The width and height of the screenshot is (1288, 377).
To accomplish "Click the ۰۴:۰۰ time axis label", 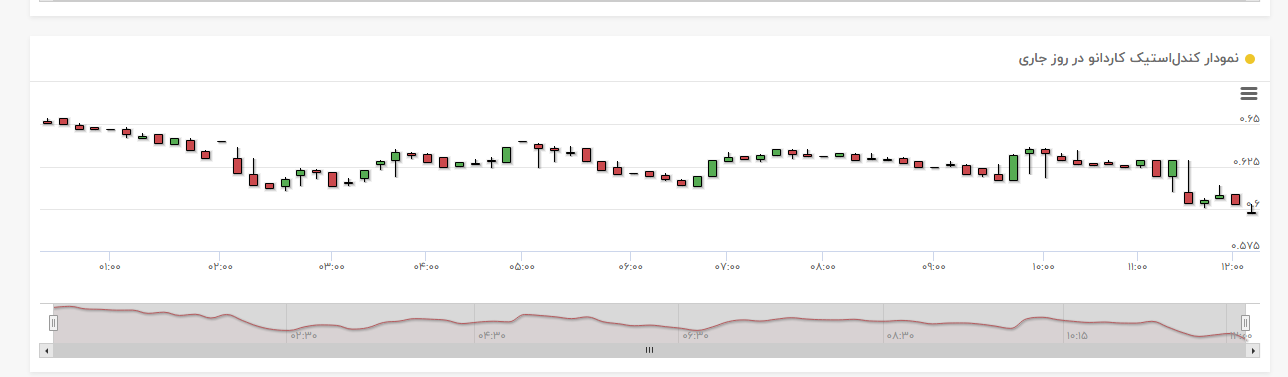I will coord(427,267).
